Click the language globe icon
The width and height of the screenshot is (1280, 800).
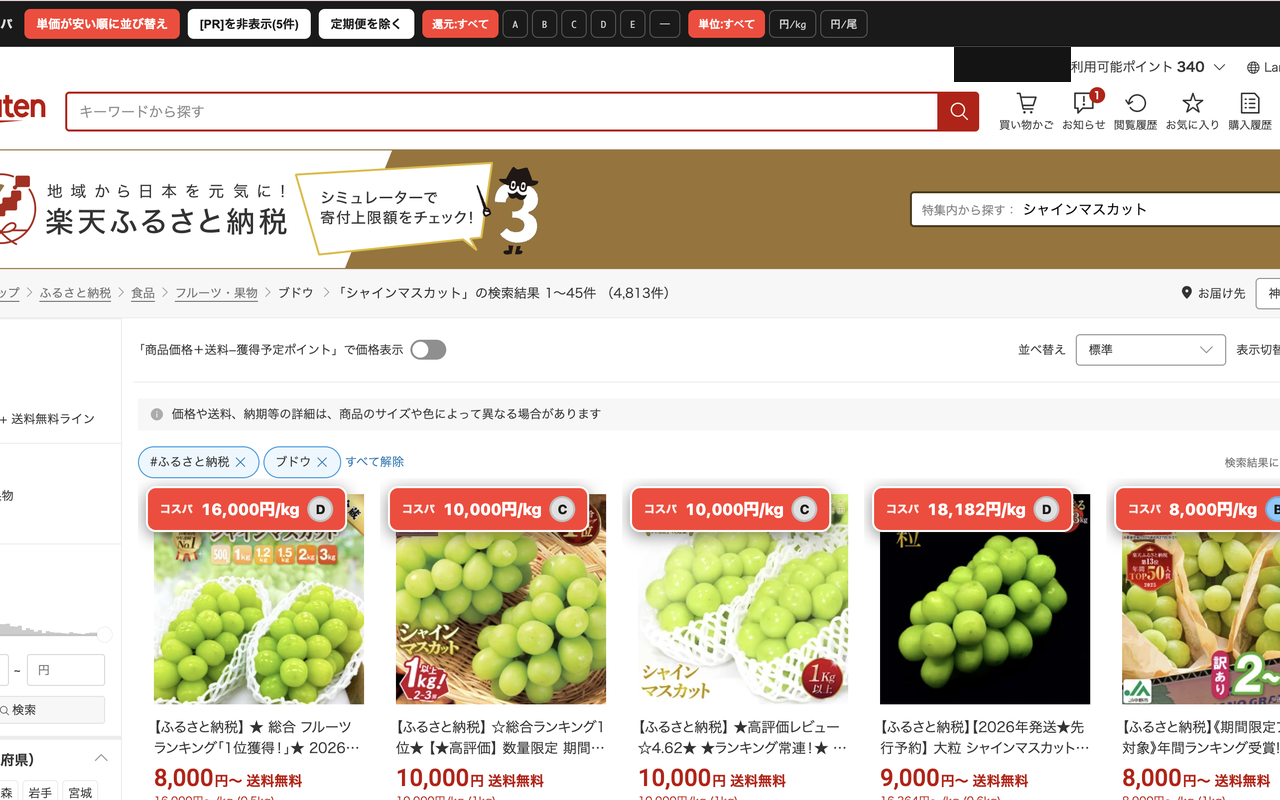point(1253,67)
